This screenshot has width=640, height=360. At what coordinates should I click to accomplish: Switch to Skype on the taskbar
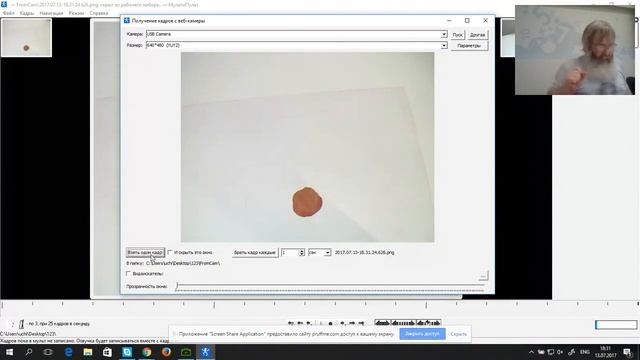[x=127, y=352]
